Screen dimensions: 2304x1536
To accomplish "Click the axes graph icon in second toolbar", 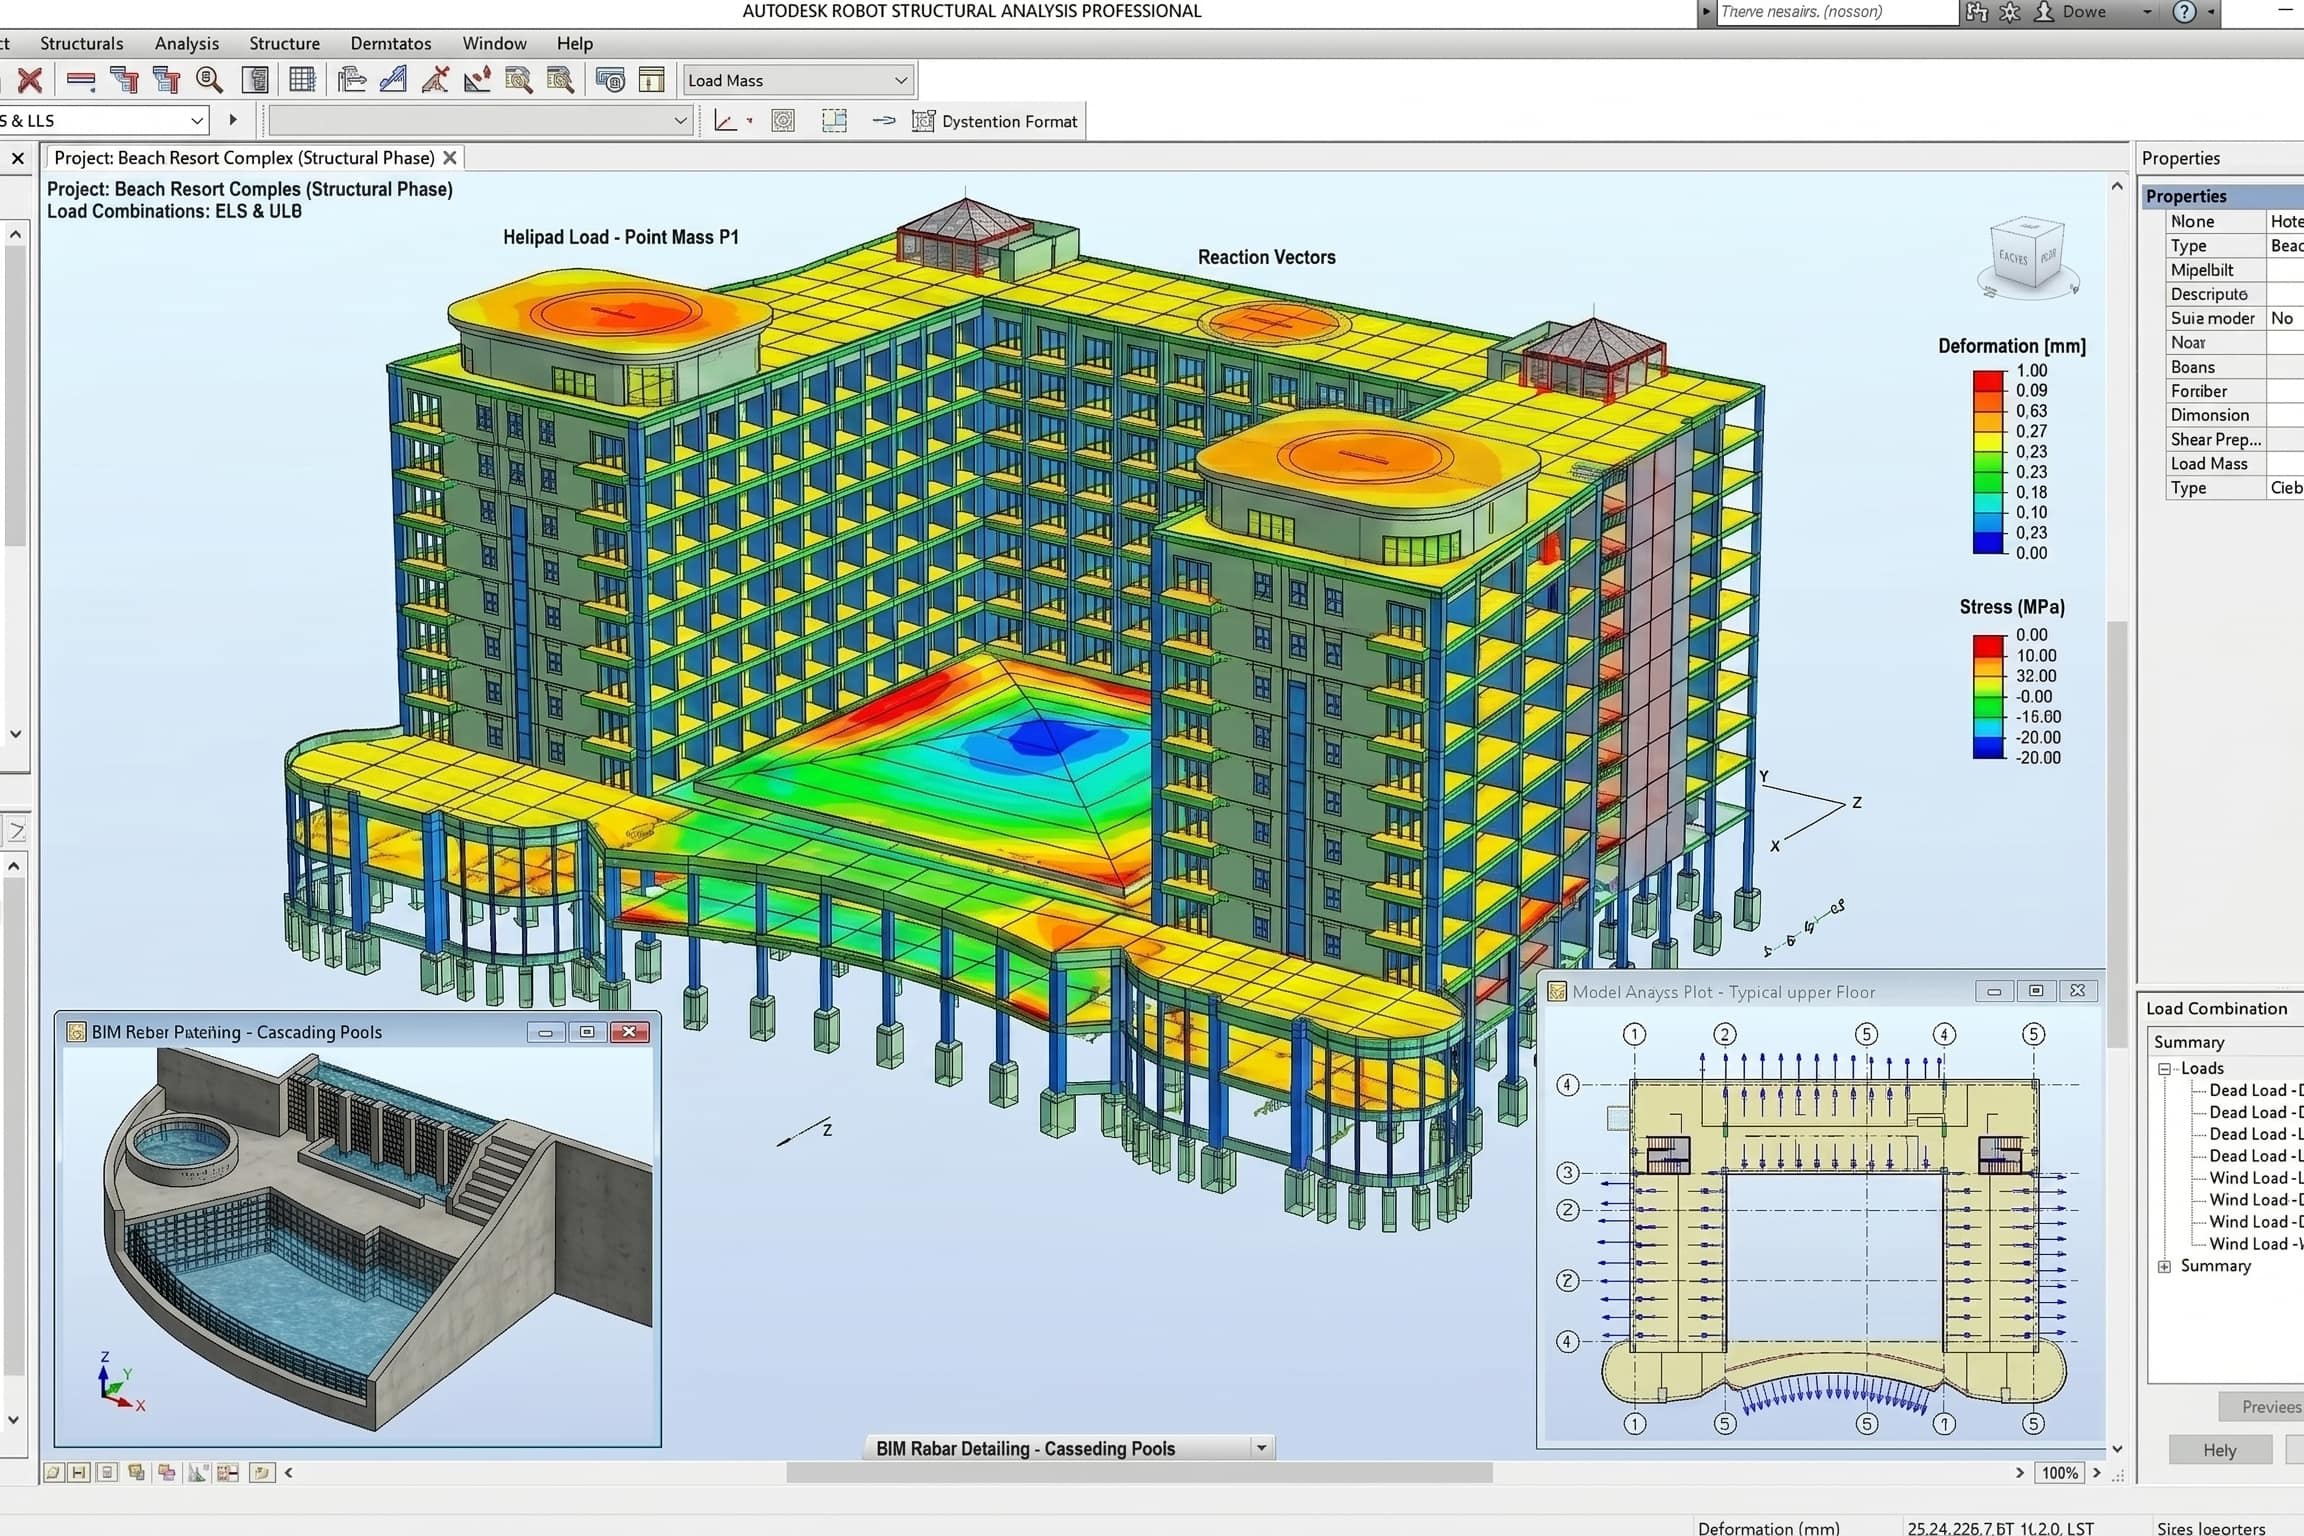I will click(x=726, y=121).
